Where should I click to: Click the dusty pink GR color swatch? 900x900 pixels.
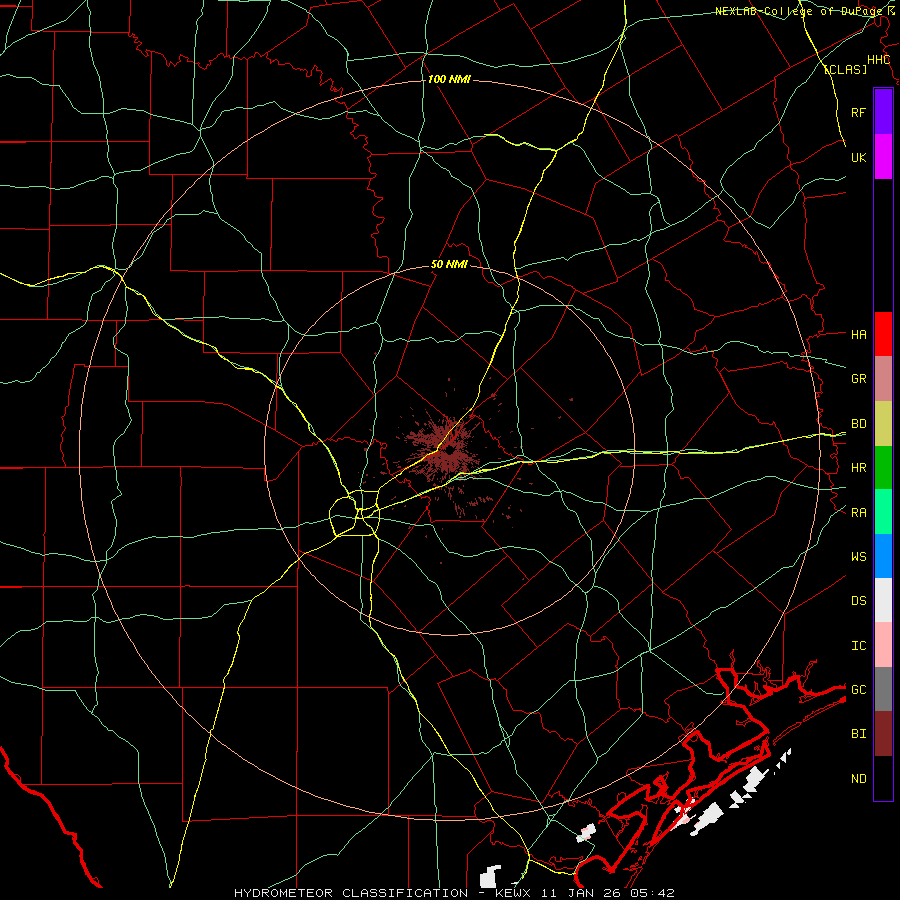click(883, 379)
